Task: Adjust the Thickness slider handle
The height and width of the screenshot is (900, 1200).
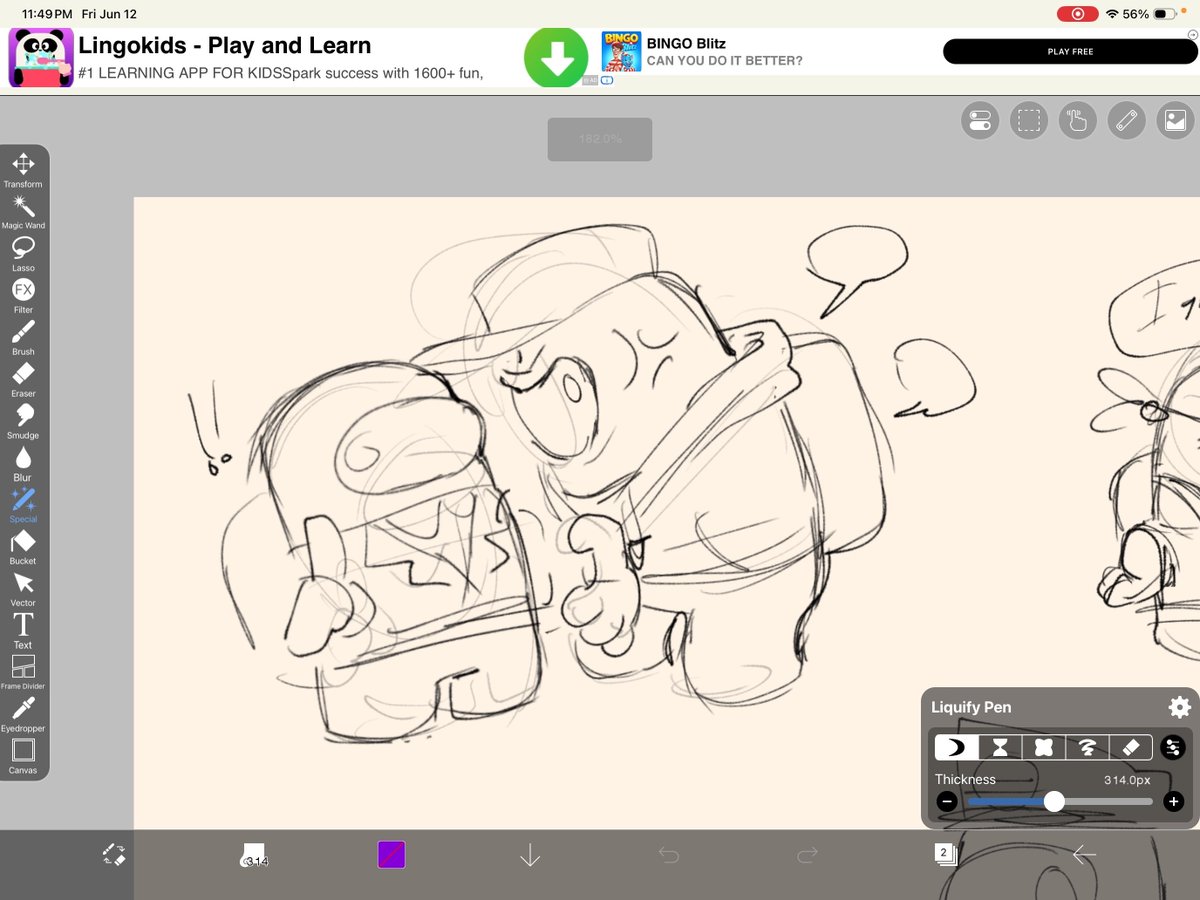Action: pyautogui.click(x=1054, y=801)
